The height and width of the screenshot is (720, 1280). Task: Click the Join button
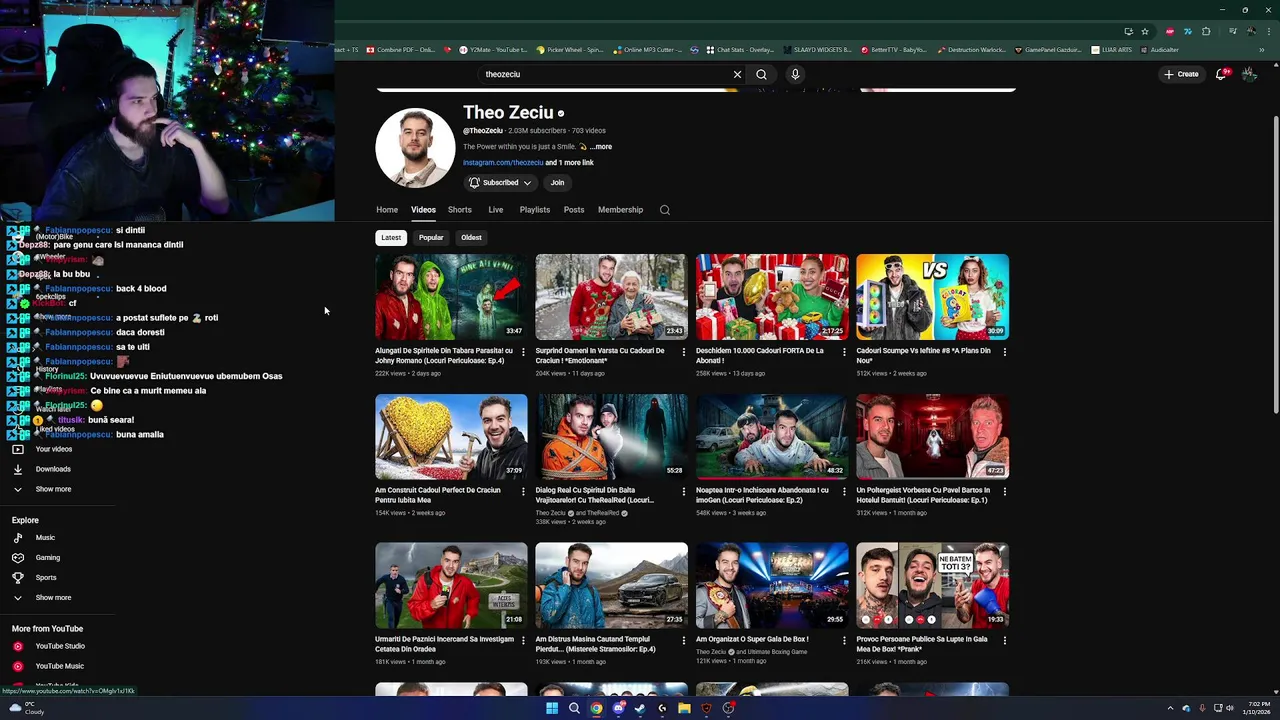click(557, 183)
